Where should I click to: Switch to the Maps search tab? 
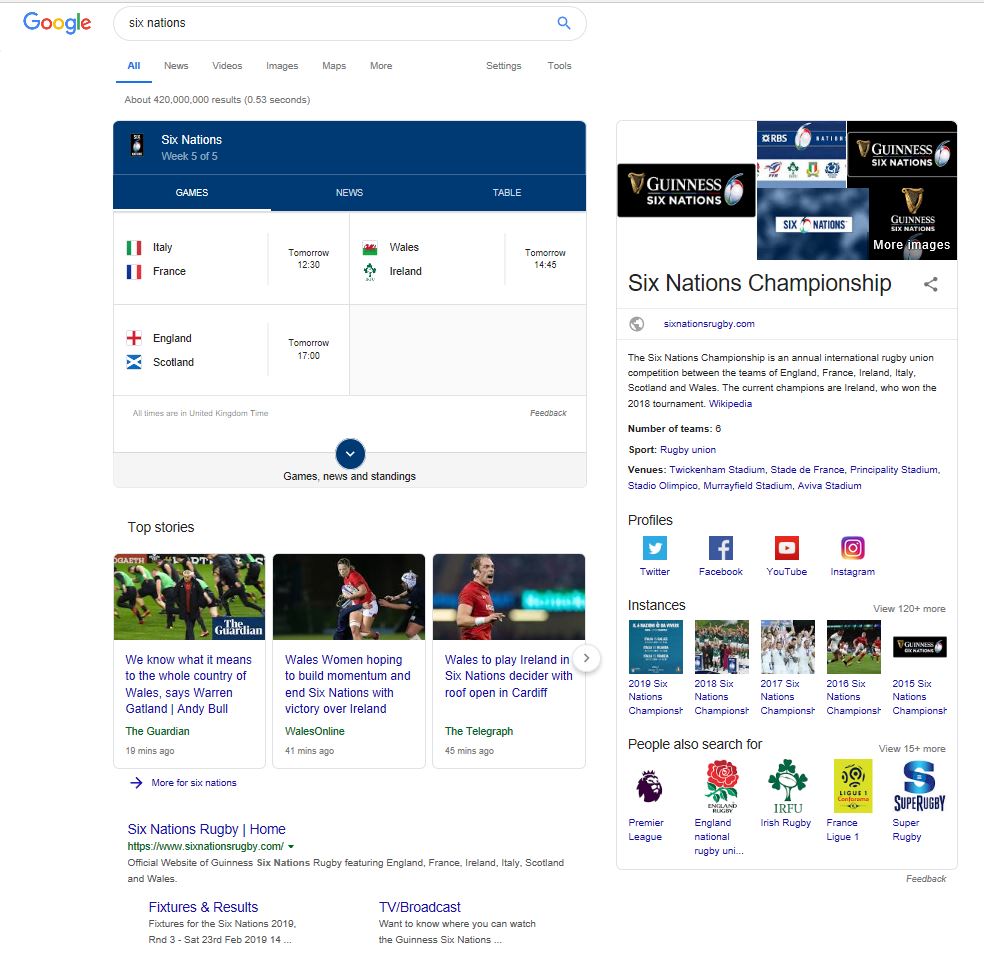point(334,66)
